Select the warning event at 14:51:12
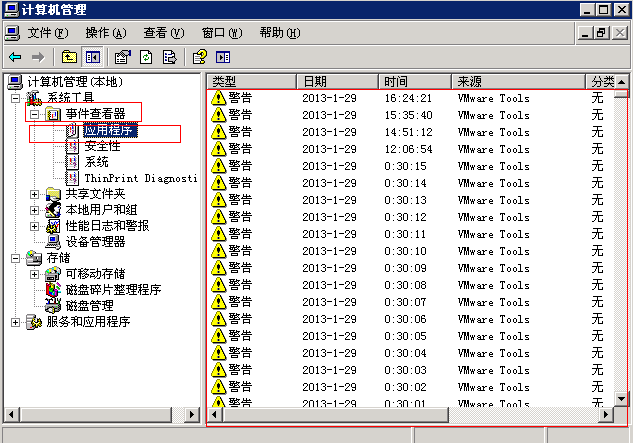The width and height of the screenshot is (633, 443). pyautogui.click(x=411, y=132)
